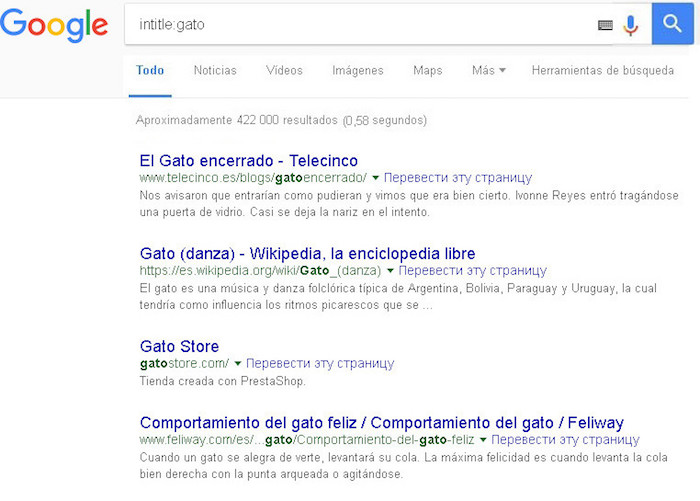Open Herramientas de búsqueda options
700x501 pixels.
point(602,71)
